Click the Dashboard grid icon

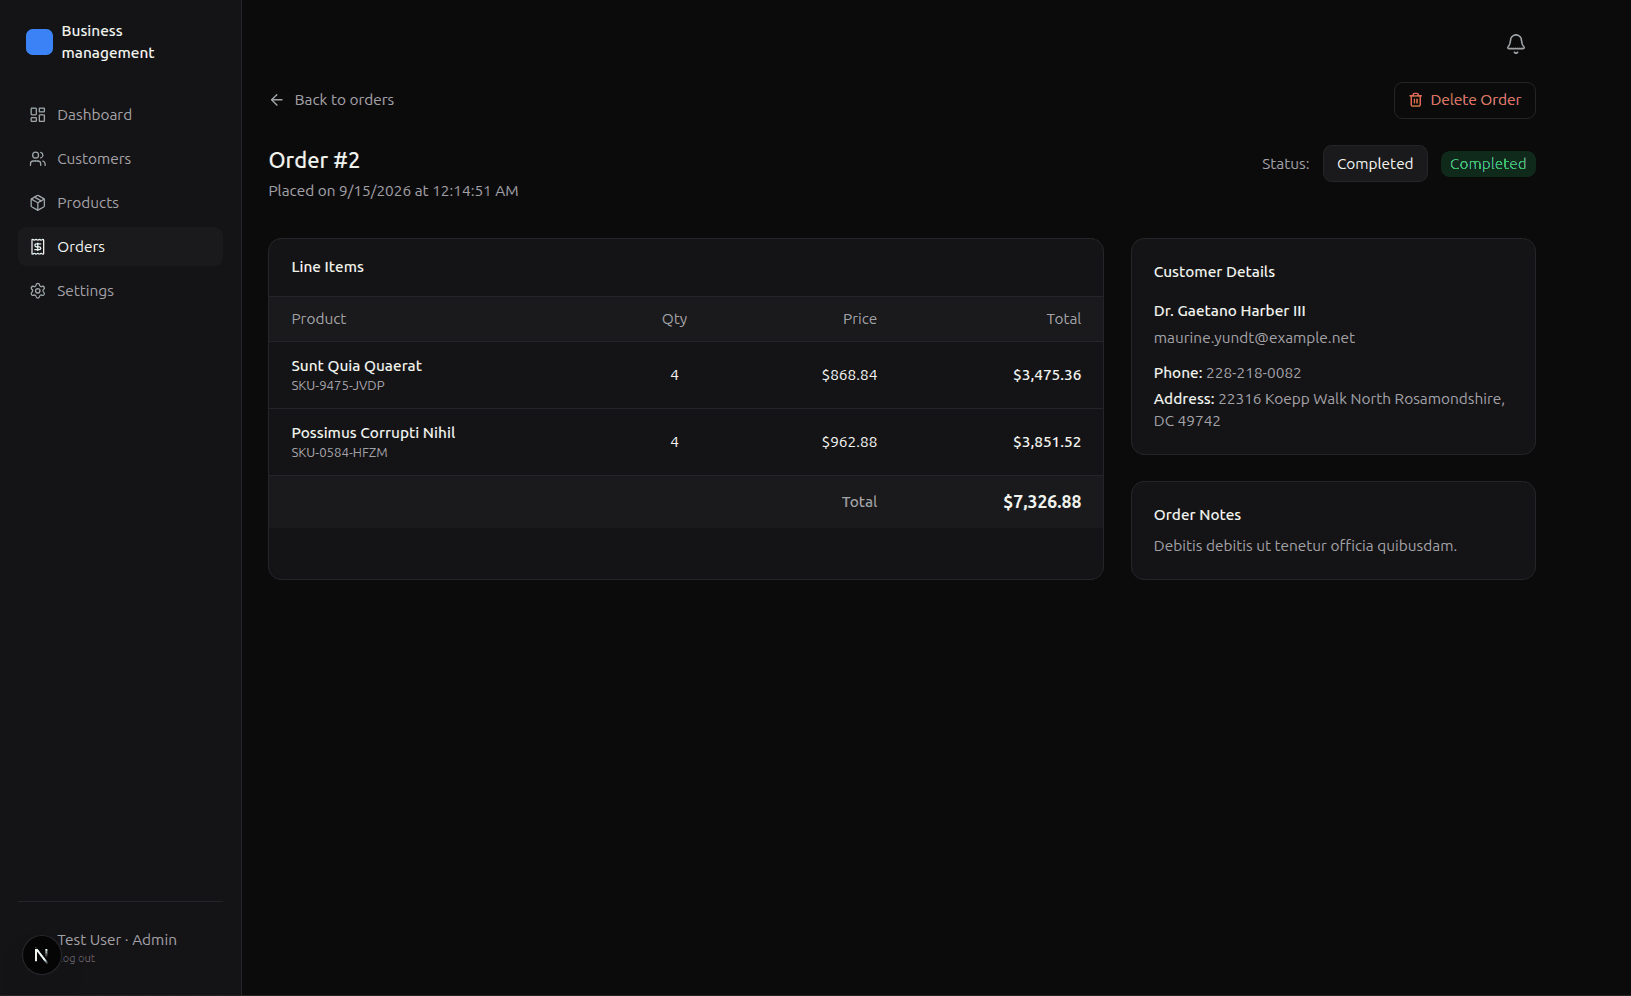pyautogui.click(x=38, y=115)
